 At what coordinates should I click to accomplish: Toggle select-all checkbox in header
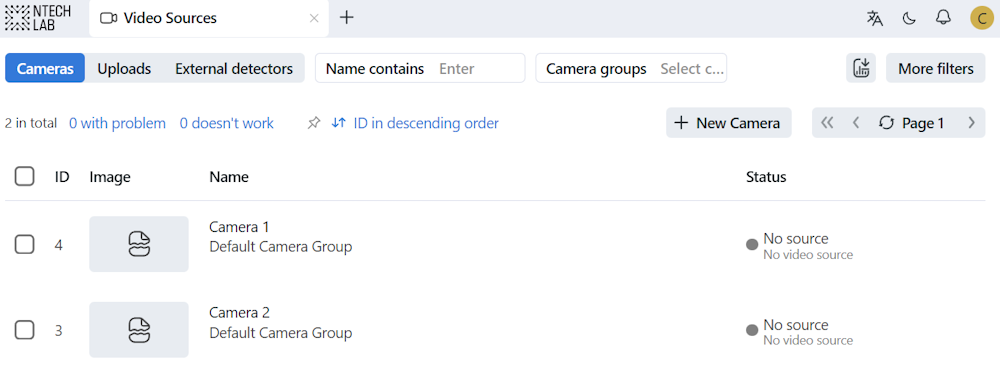pos(24,177)
